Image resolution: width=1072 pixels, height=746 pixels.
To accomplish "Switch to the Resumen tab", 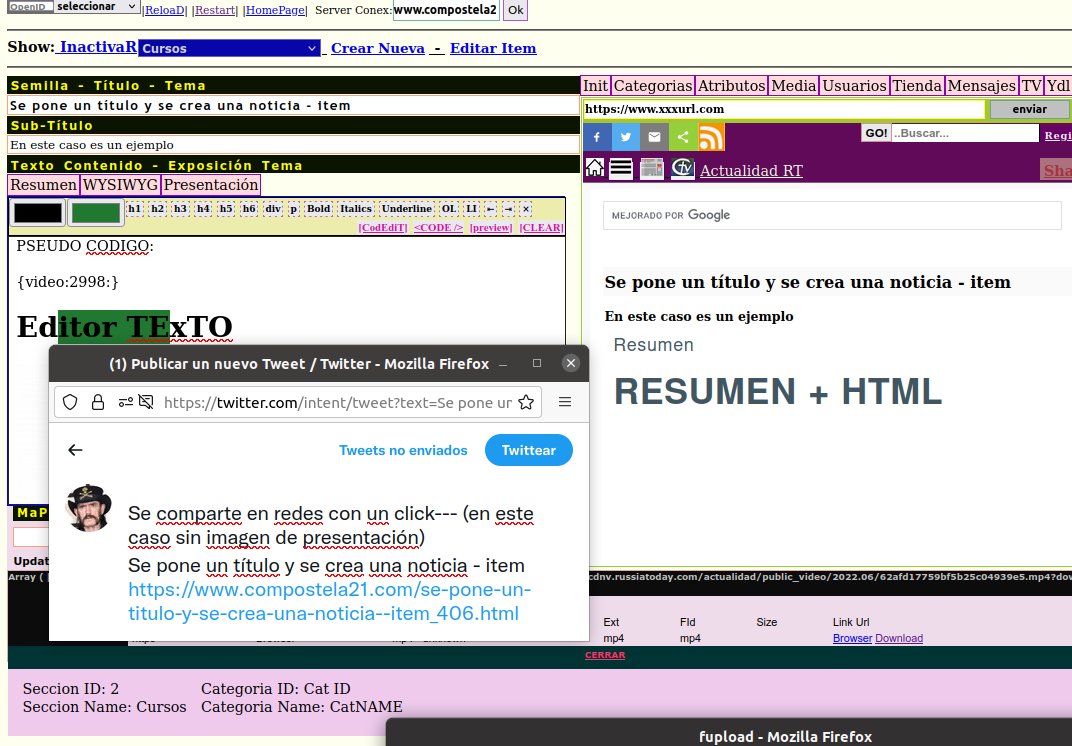I will pos(43,185).
